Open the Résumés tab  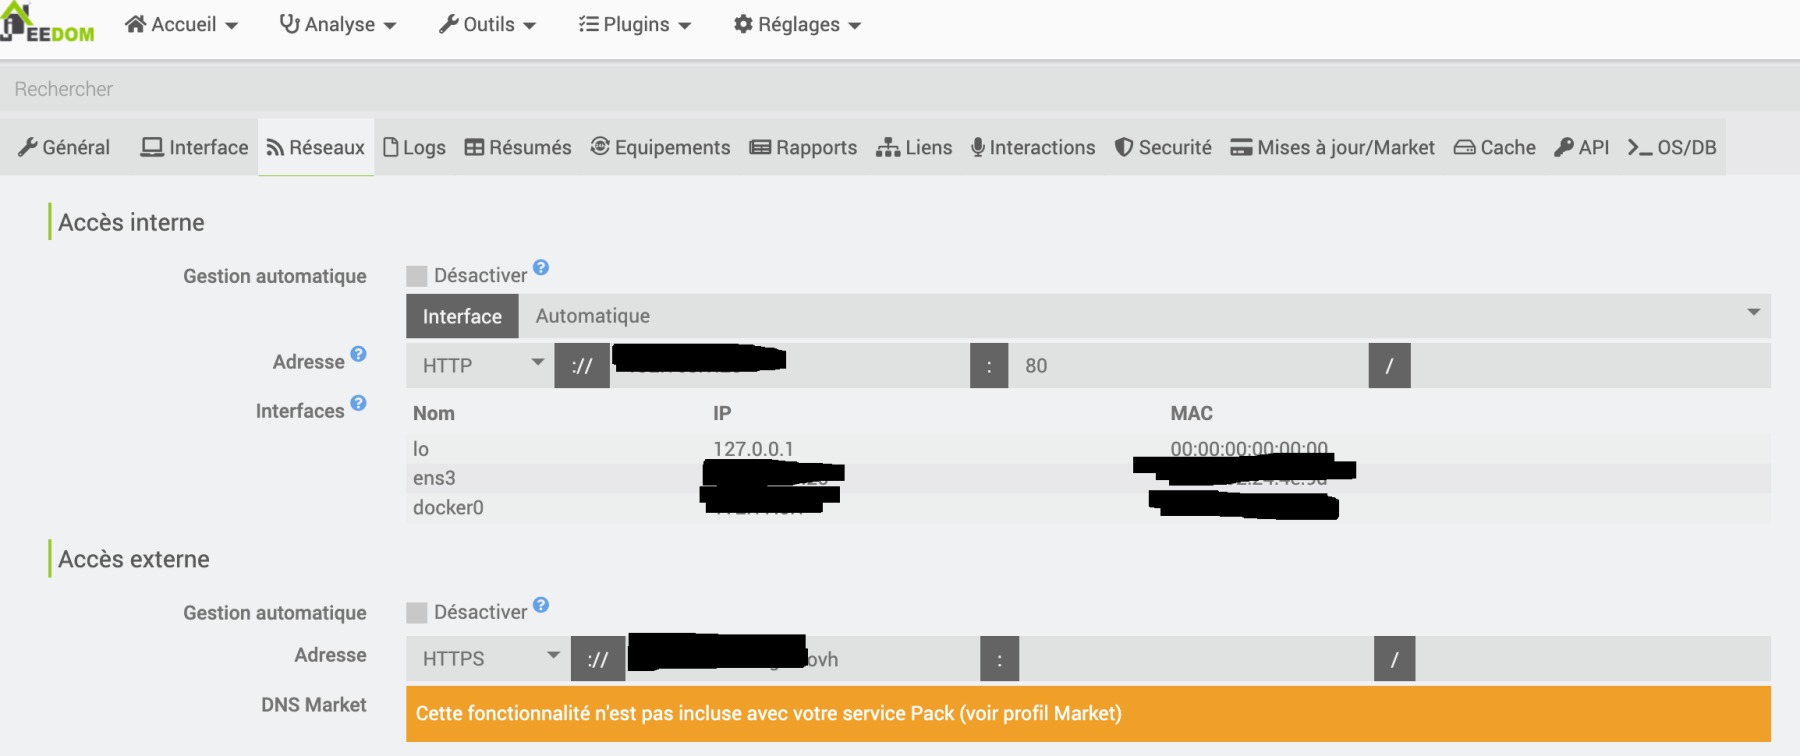518,147
